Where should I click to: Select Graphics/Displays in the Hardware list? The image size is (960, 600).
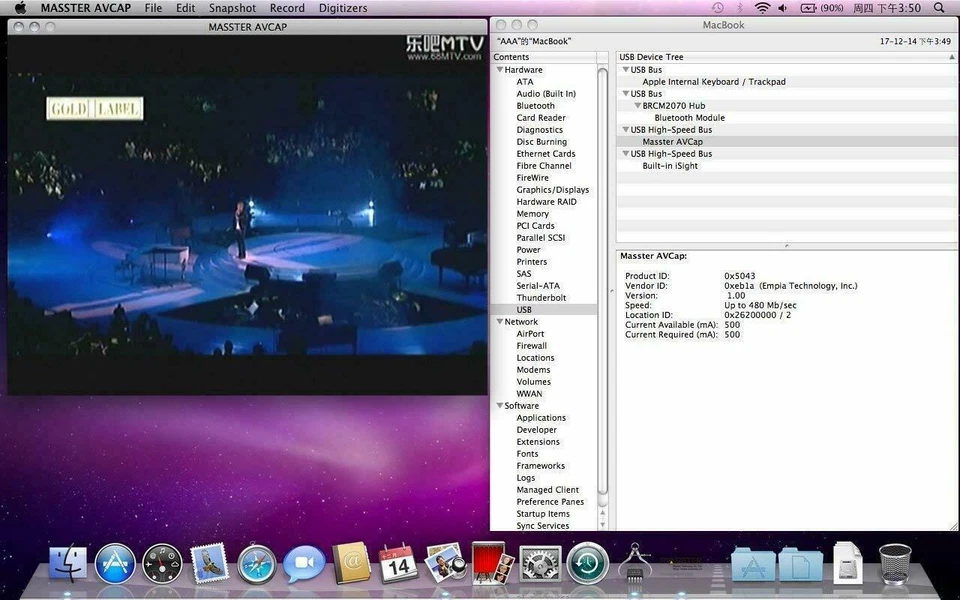coord(553,189)
